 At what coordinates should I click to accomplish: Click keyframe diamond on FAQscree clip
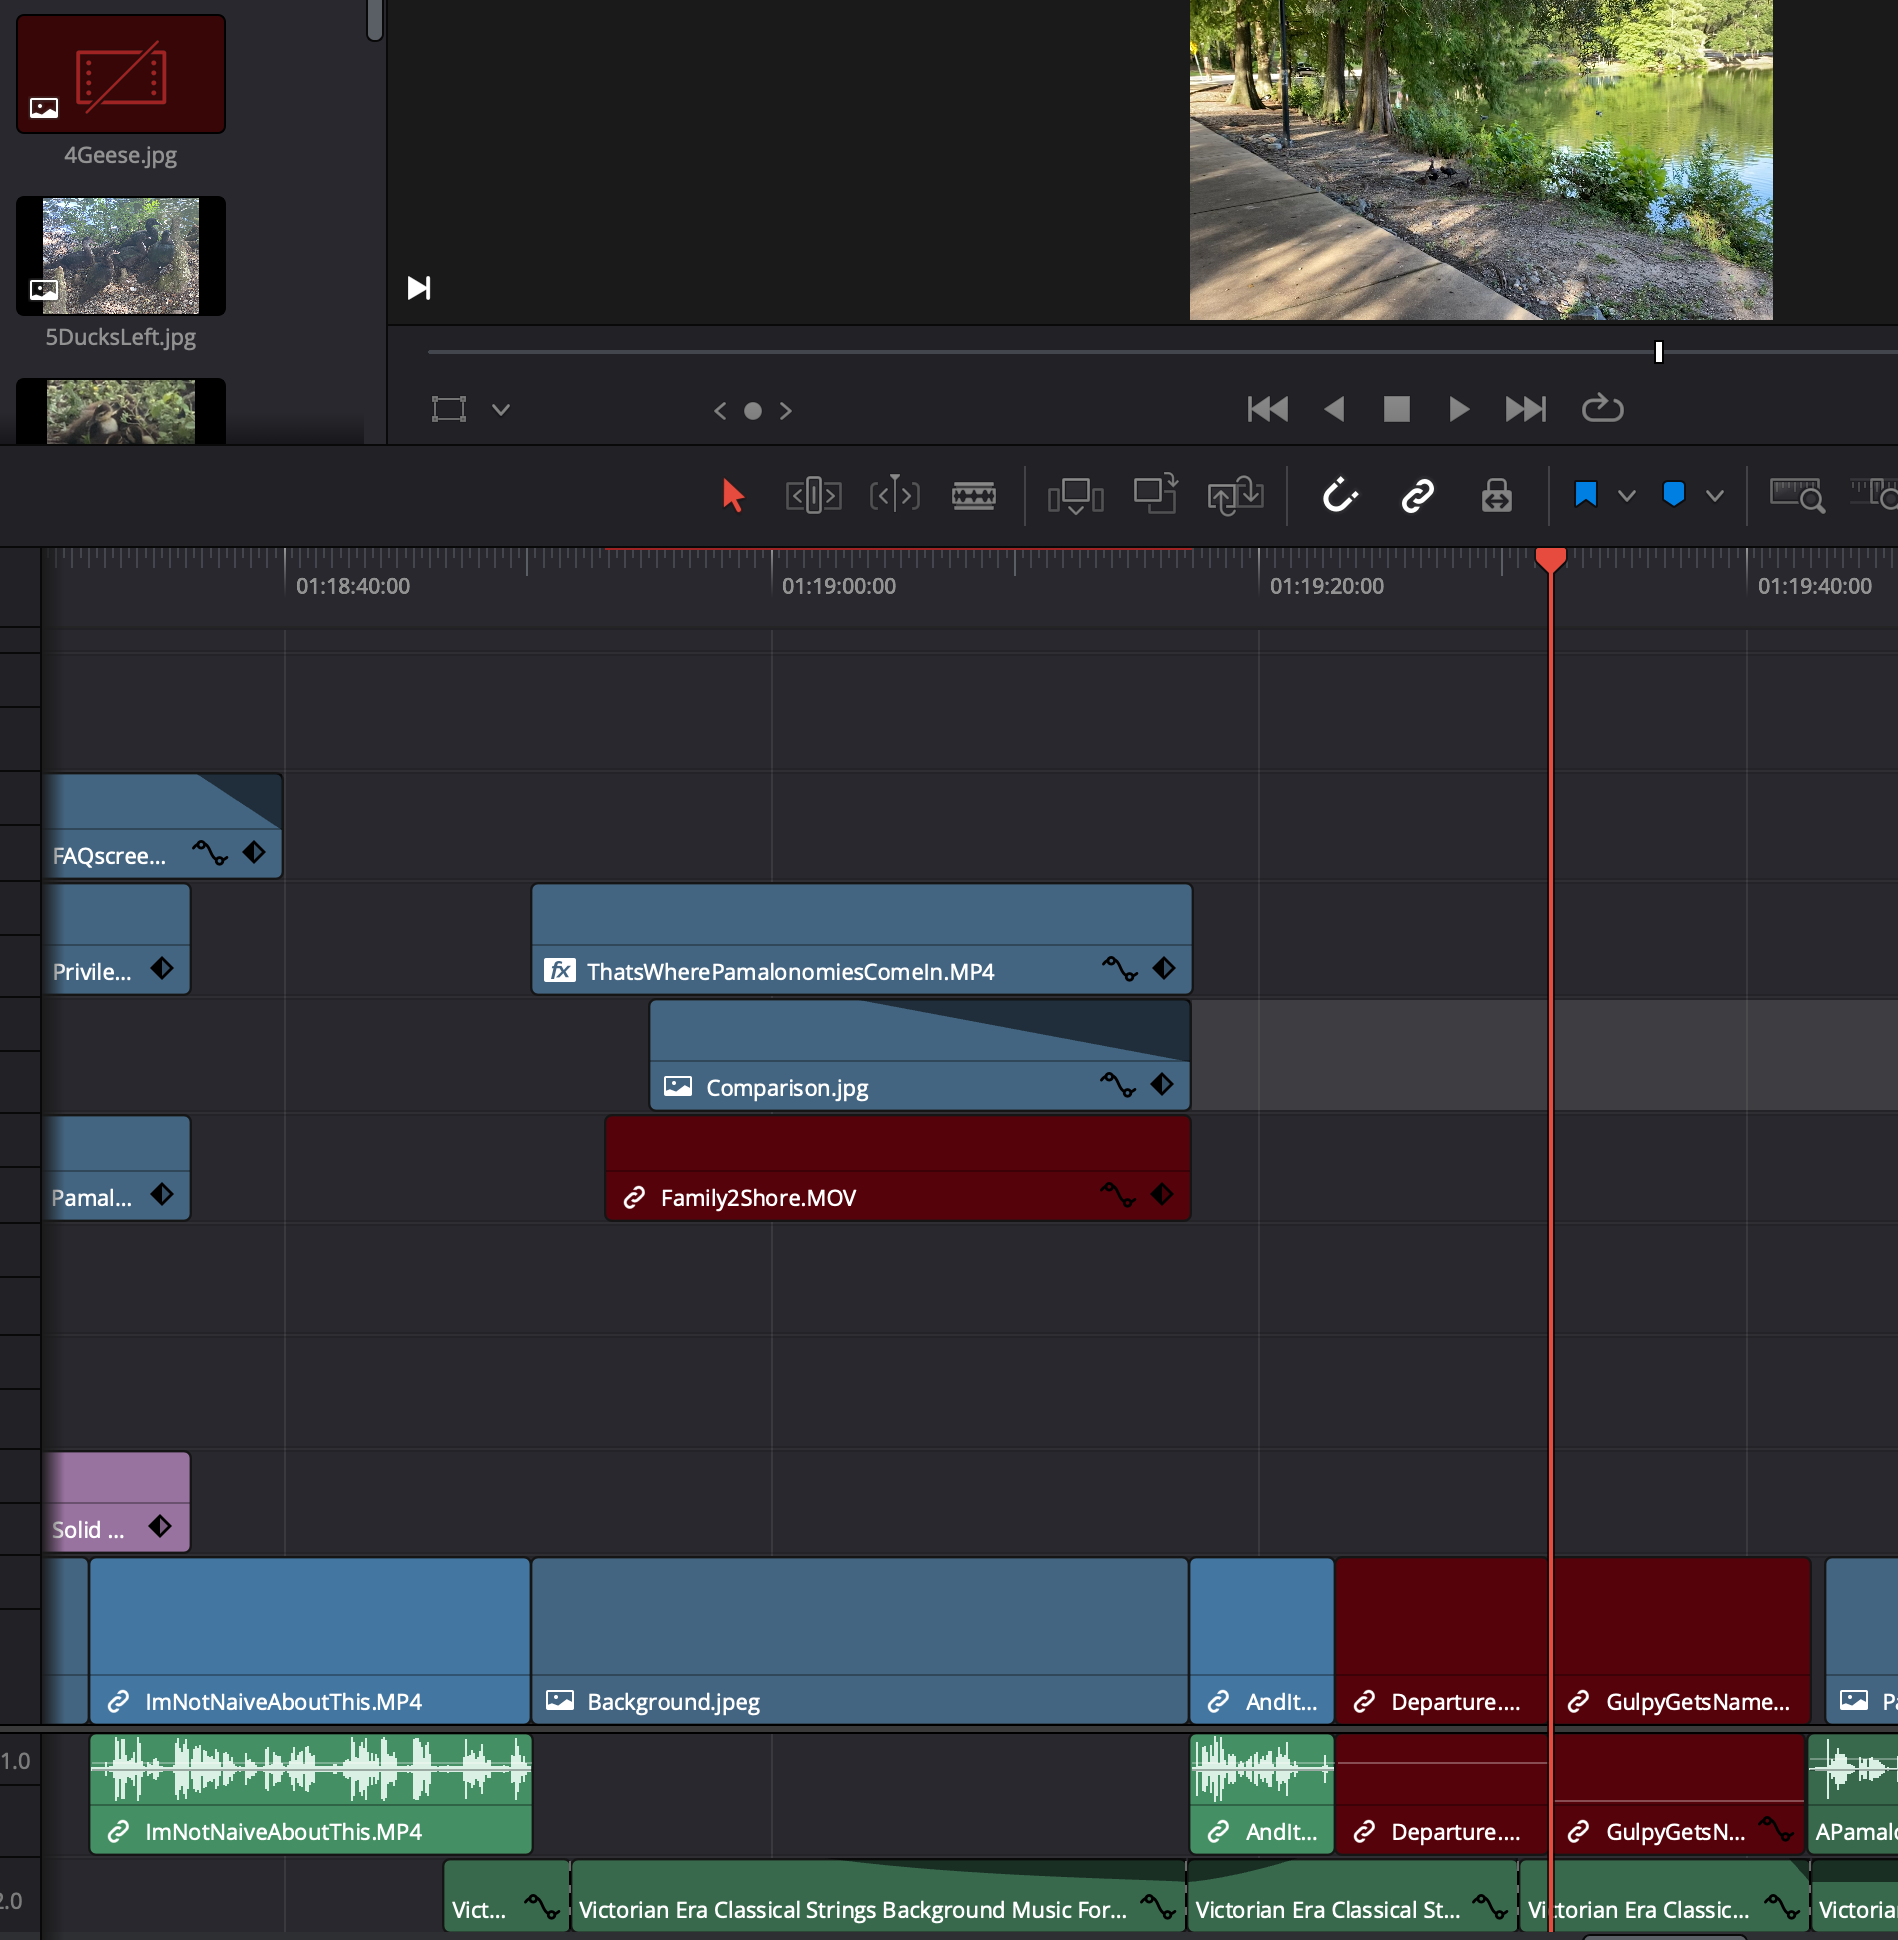click(254, 853)
